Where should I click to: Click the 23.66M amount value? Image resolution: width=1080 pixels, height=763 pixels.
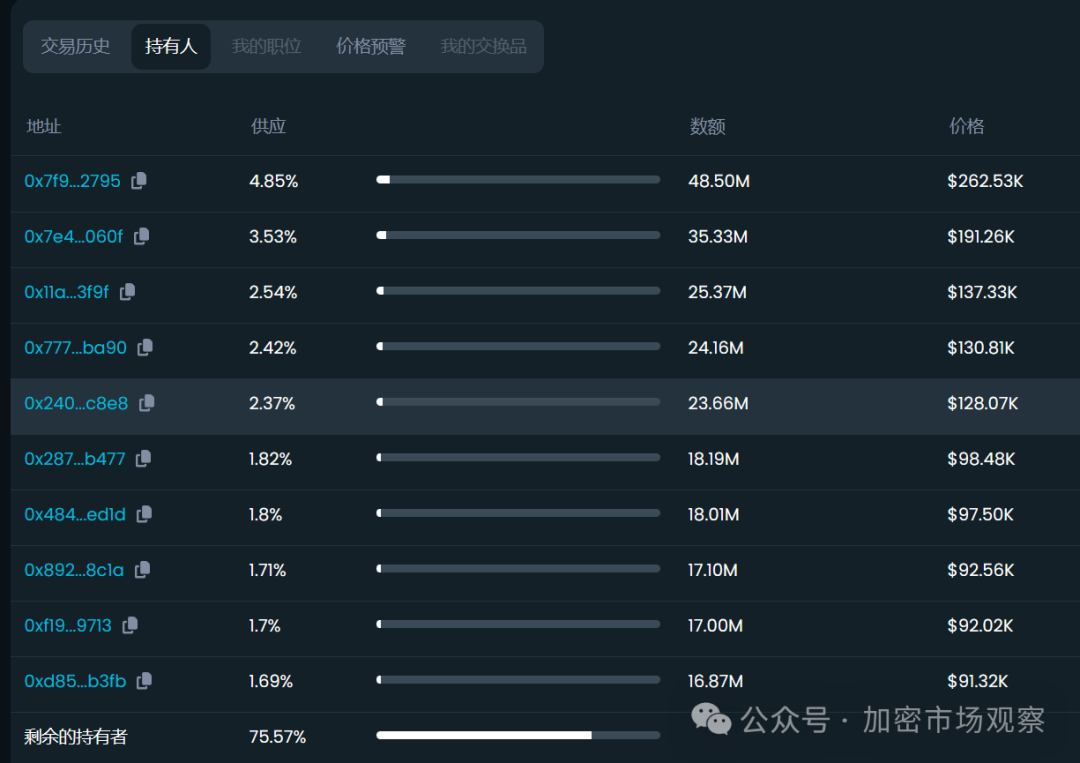[x=718, y=404]
